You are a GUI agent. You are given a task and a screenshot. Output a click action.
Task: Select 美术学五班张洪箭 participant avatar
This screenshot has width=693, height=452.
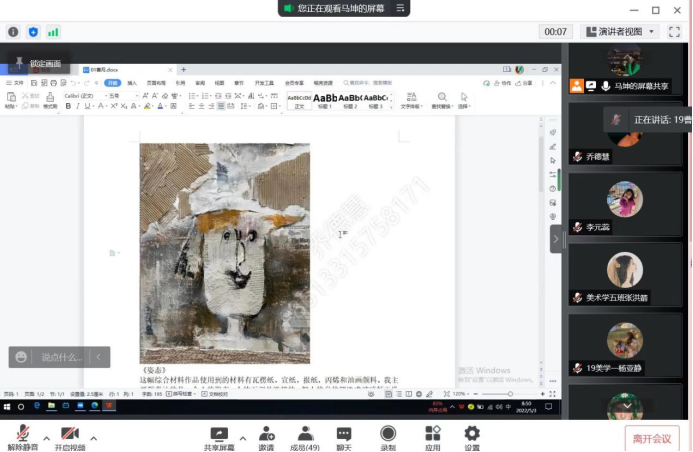(x=624, y=270)
